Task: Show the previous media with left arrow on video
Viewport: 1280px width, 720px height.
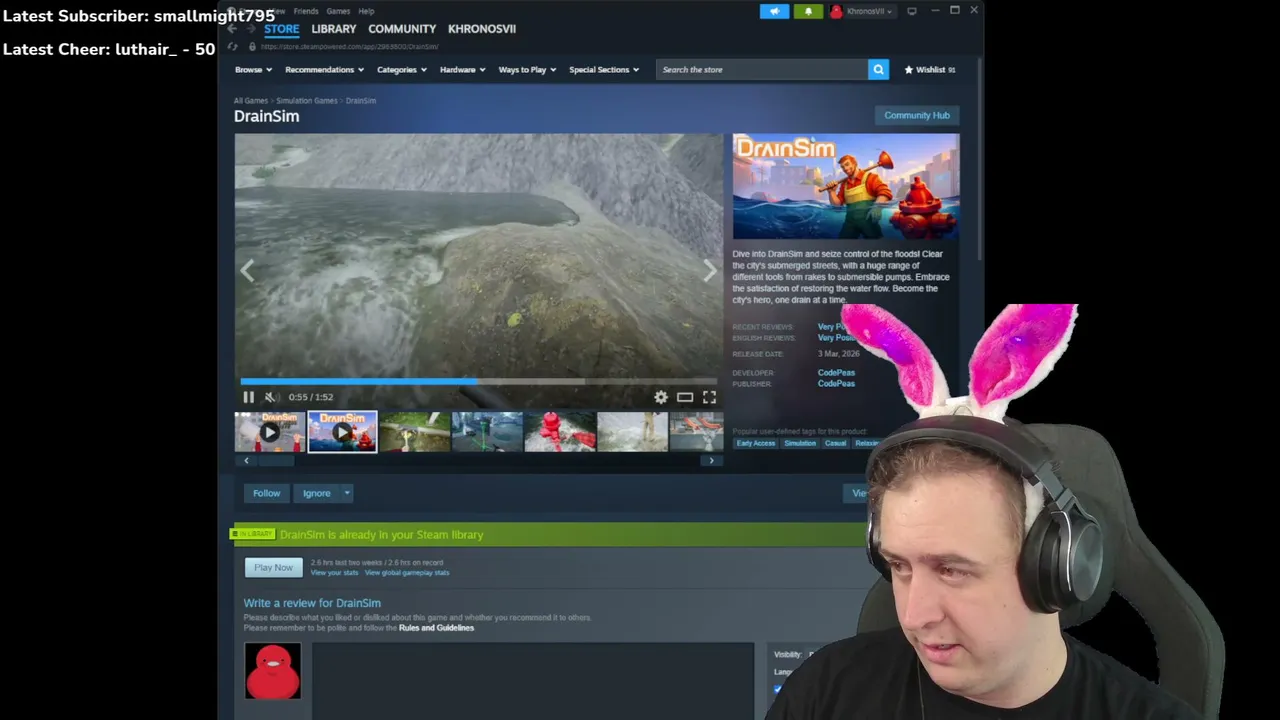Action: point(247,271)
